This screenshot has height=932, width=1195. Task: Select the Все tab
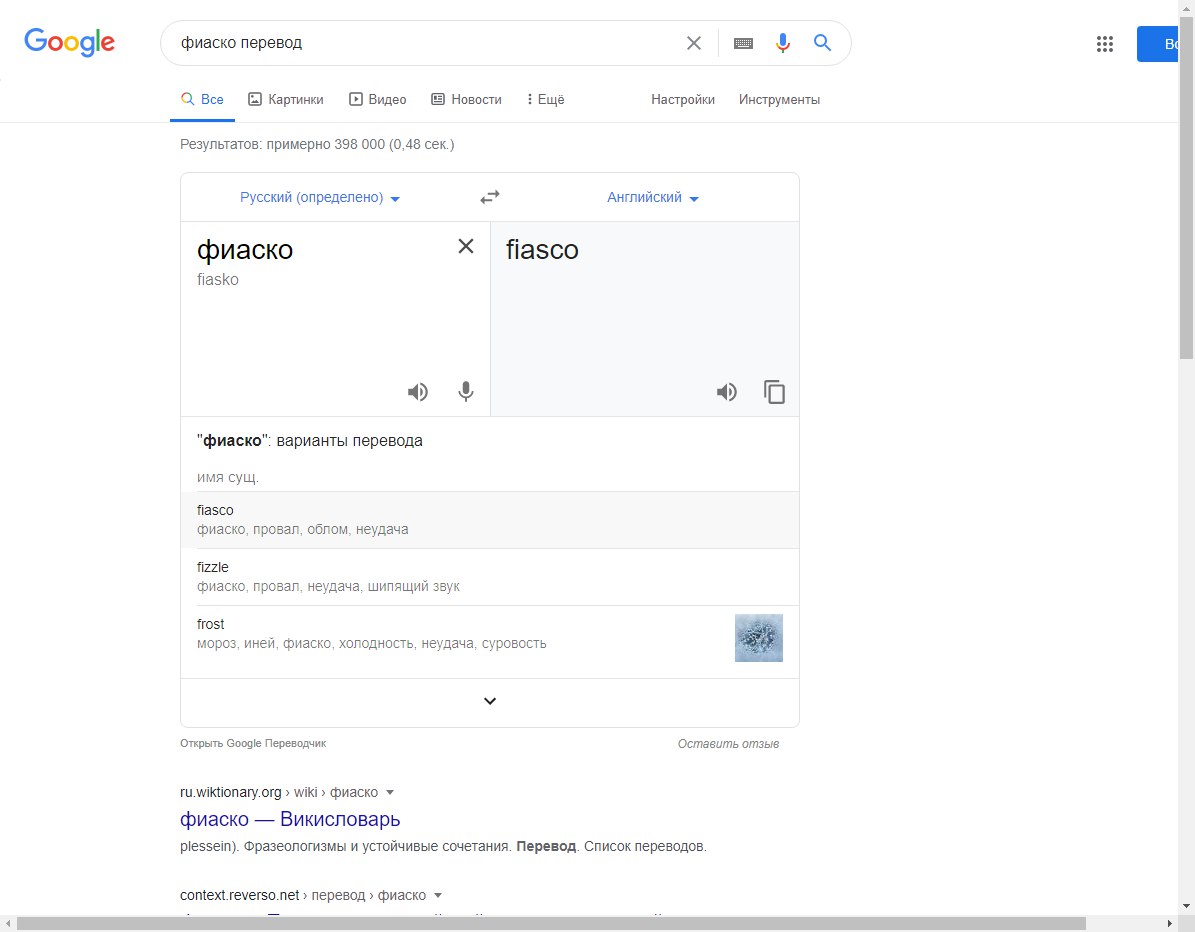[x=203, y=100]
